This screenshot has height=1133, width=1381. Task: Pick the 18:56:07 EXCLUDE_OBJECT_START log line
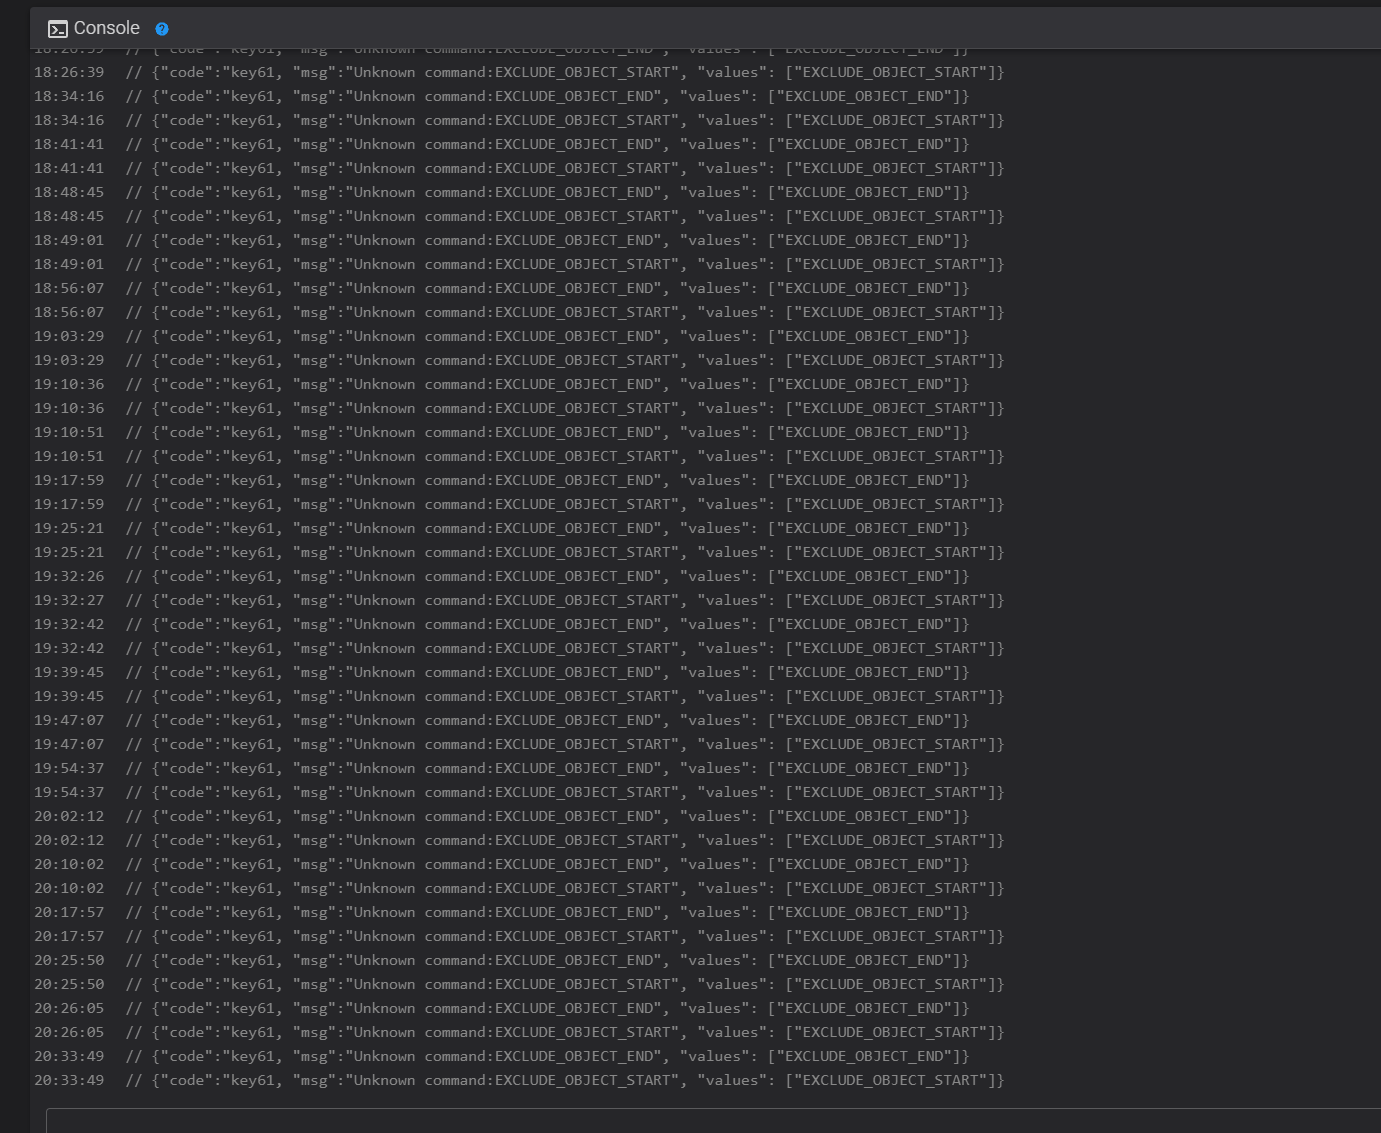(518, 312)
